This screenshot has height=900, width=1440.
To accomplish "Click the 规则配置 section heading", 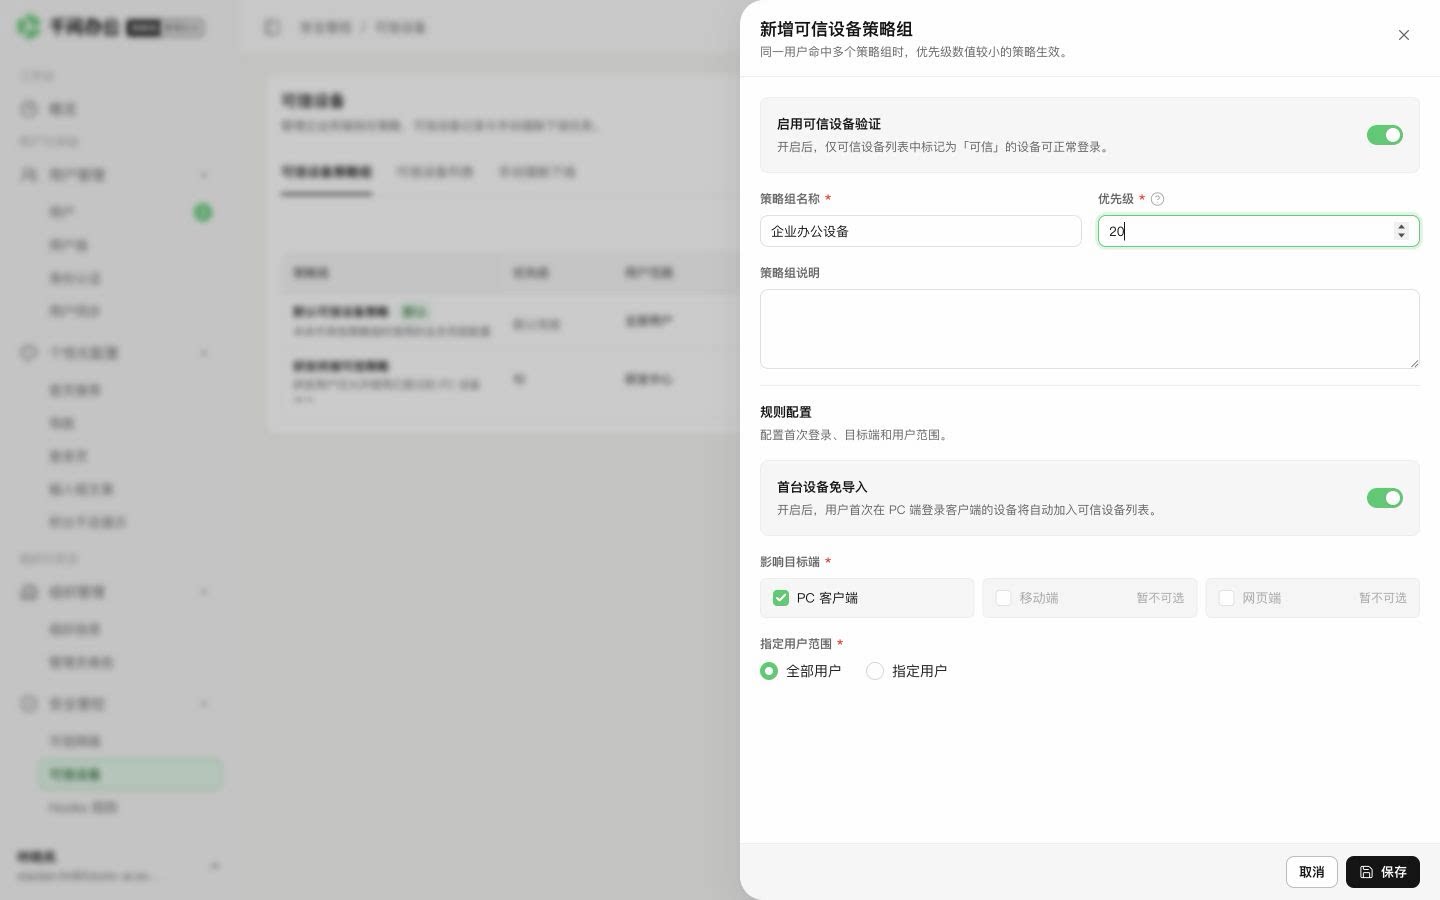I will 786,412.
